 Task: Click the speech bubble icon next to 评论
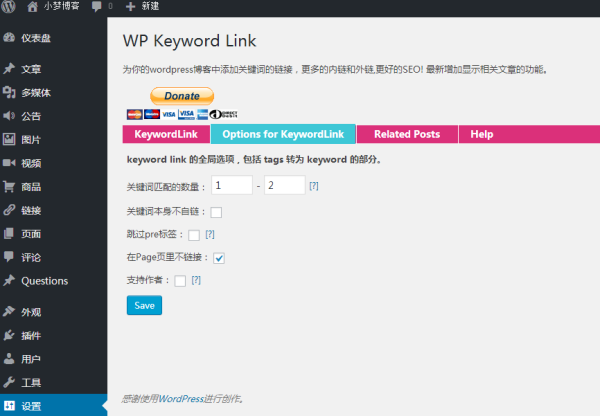(x=9, y=257)
